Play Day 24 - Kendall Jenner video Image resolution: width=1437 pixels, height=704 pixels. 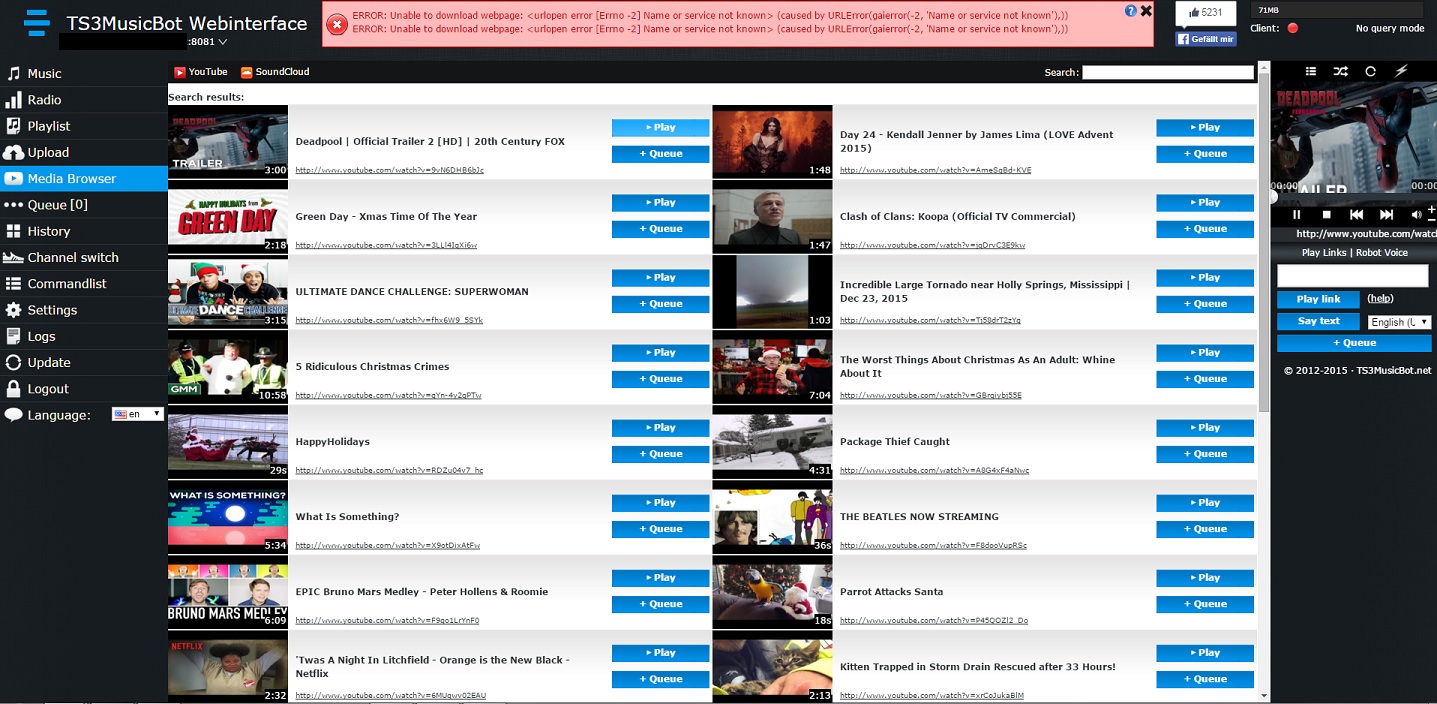[1205, 128]
